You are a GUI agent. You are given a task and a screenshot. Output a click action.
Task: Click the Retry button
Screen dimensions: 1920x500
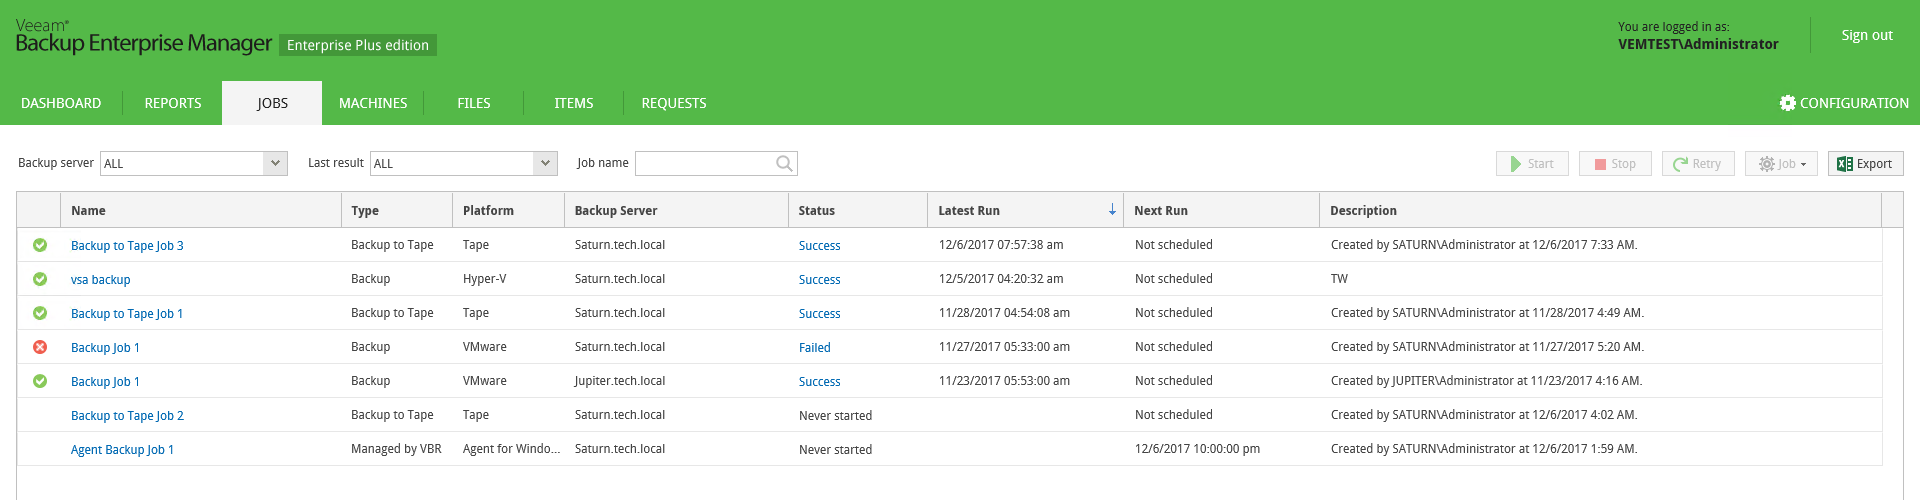[1698, 164]
